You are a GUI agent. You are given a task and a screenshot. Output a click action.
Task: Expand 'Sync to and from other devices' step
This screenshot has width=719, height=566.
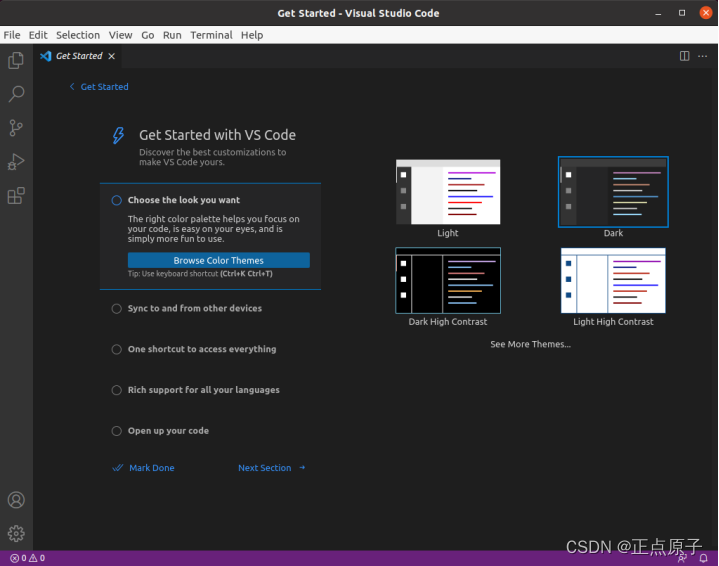tap(195, 308)
